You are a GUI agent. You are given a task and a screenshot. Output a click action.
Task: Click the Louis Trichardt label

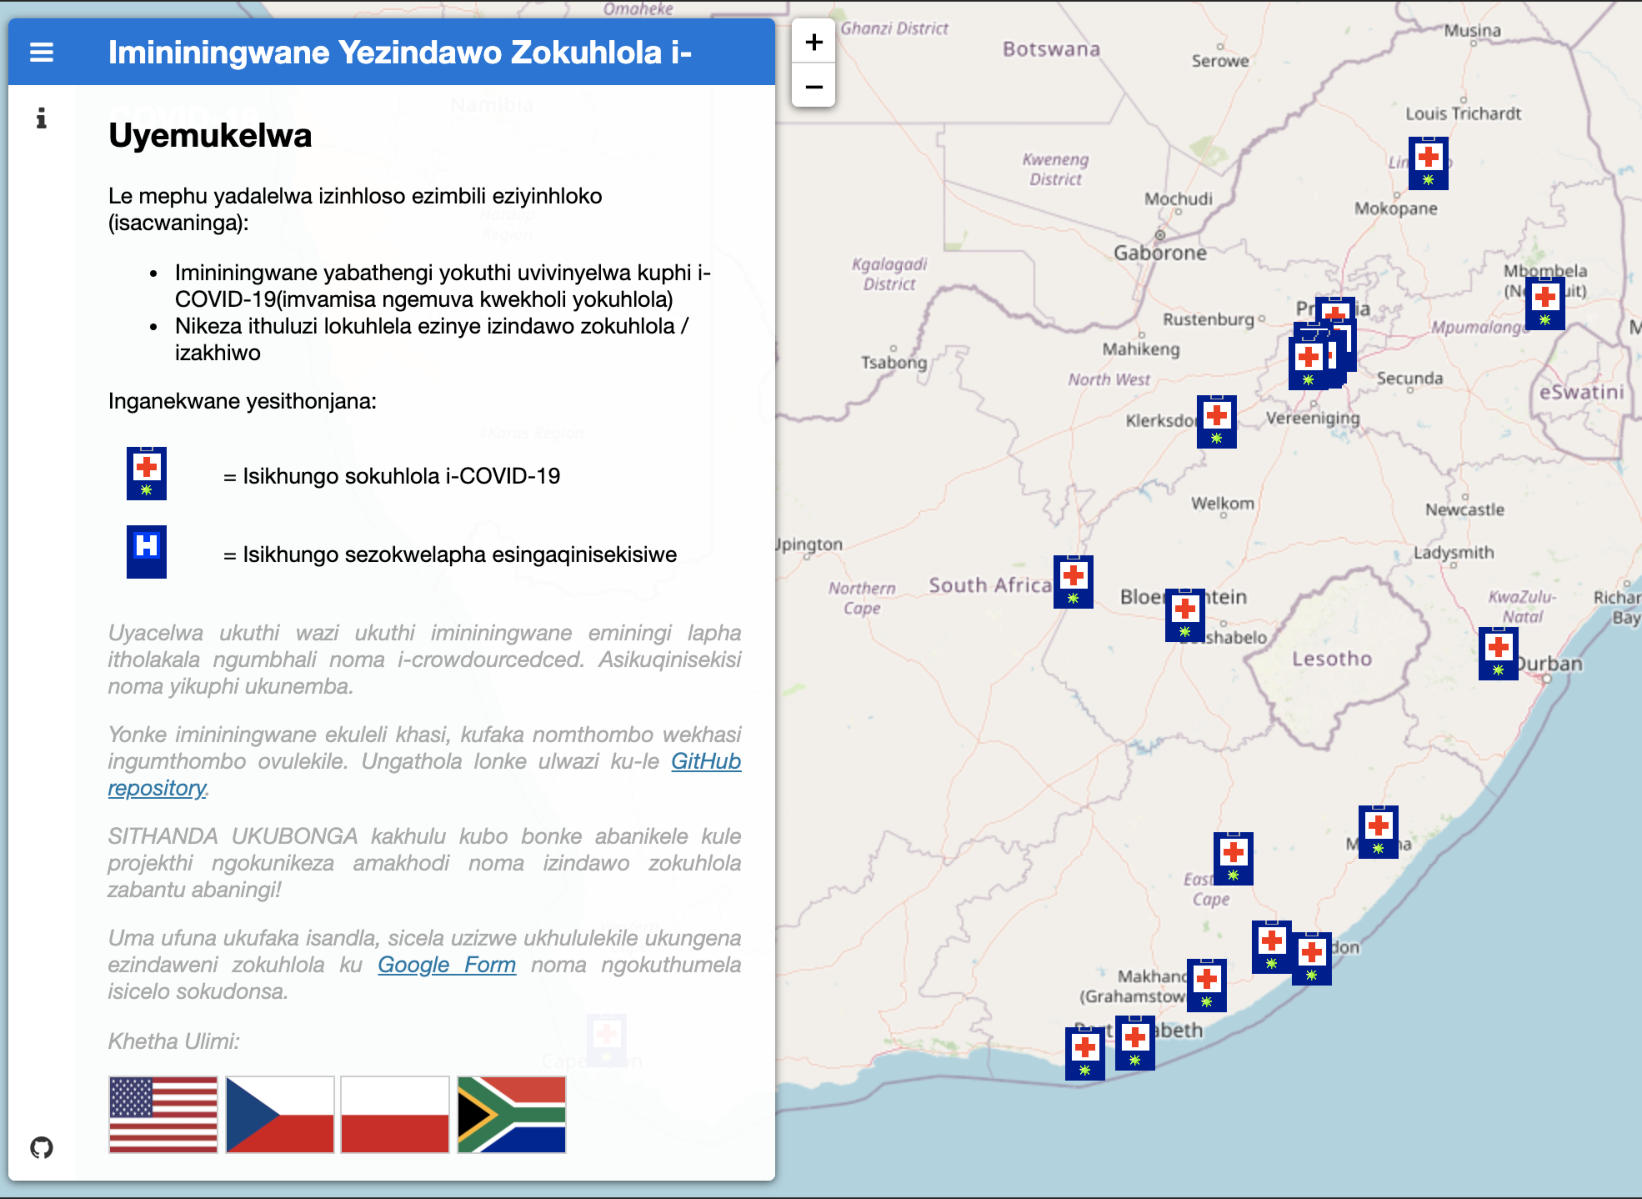click(x=1463, y=113)
